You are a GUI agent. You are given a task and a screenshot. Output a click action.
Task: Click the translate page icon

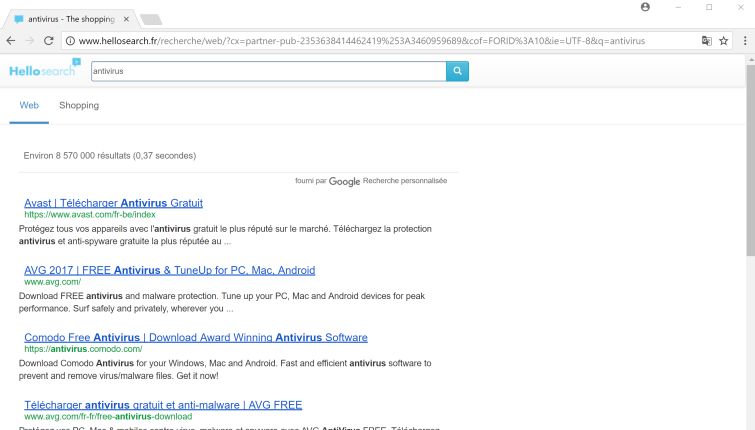pyautogui.click(x=706, y=41)
